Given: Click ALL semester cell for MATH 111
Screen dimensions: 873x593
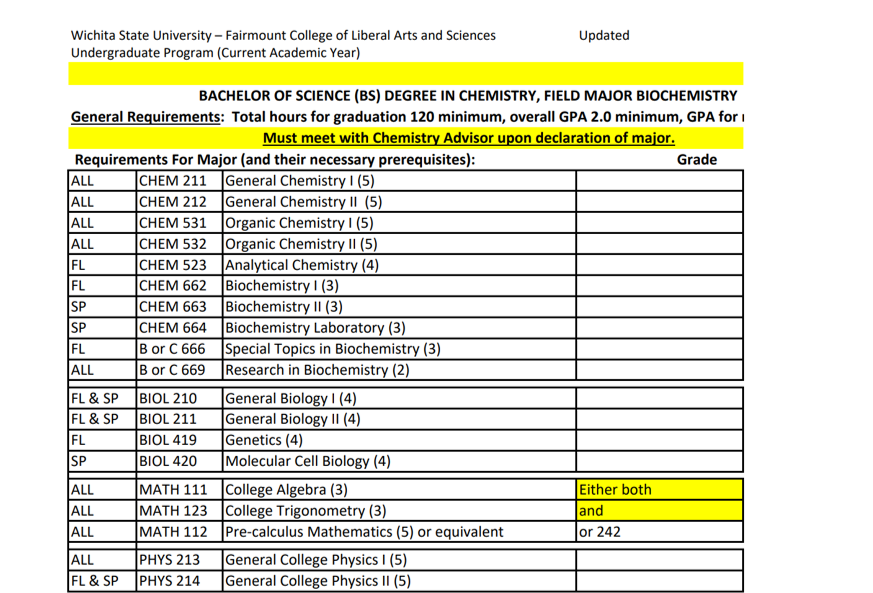Looking at the screenshot, I should click(102, 491).
